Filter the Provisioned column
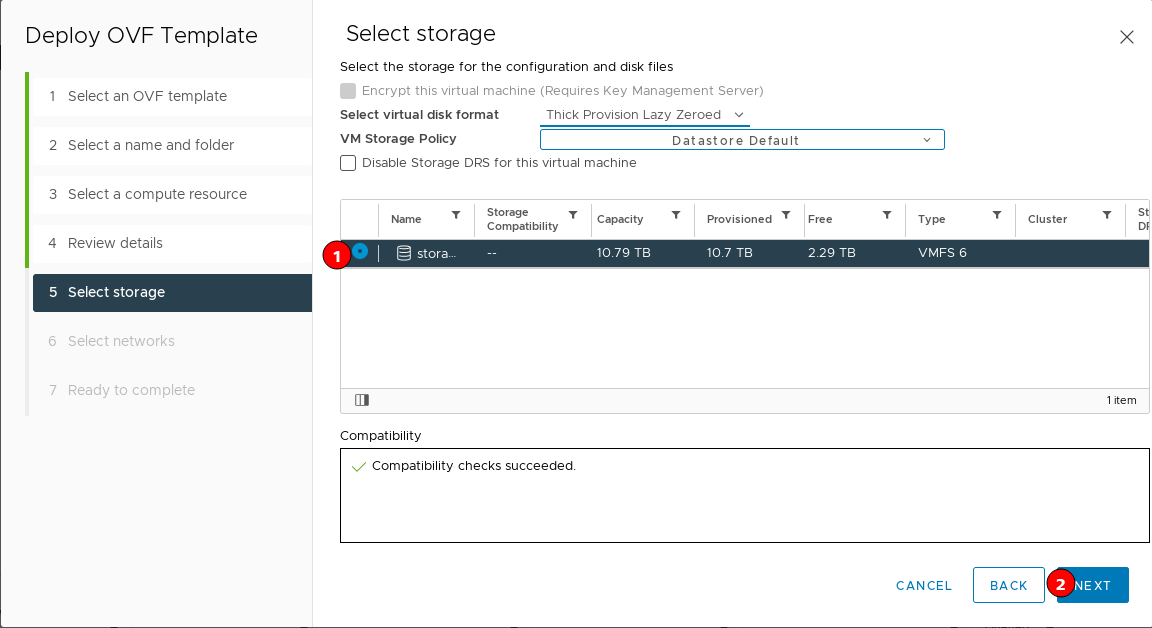Viewport: 1152px width, 628px height. point(786,215)
